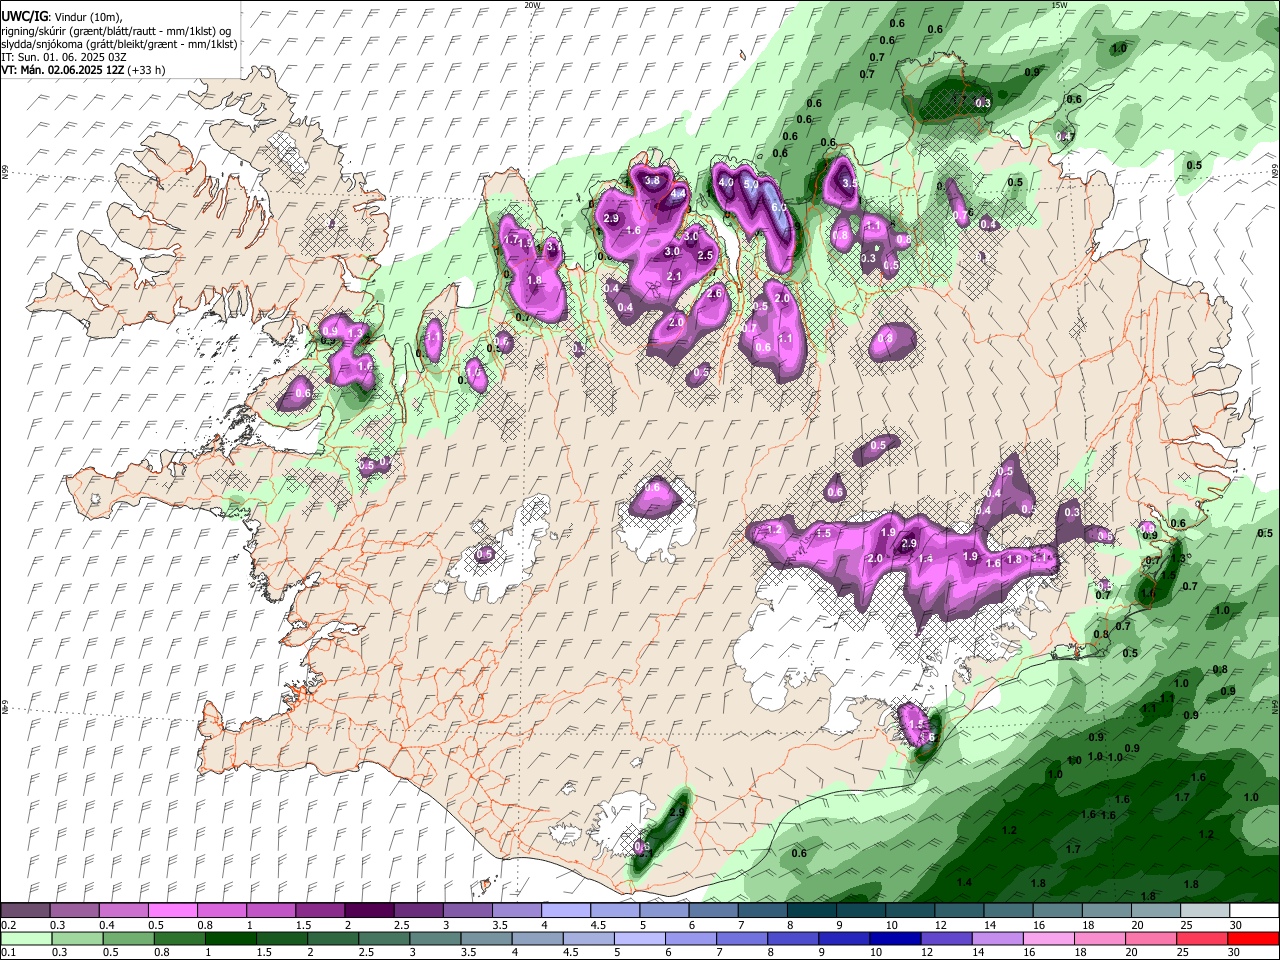
Task: Select the pale grey snow swatch at 25
Action: (x=1203, y=911)
